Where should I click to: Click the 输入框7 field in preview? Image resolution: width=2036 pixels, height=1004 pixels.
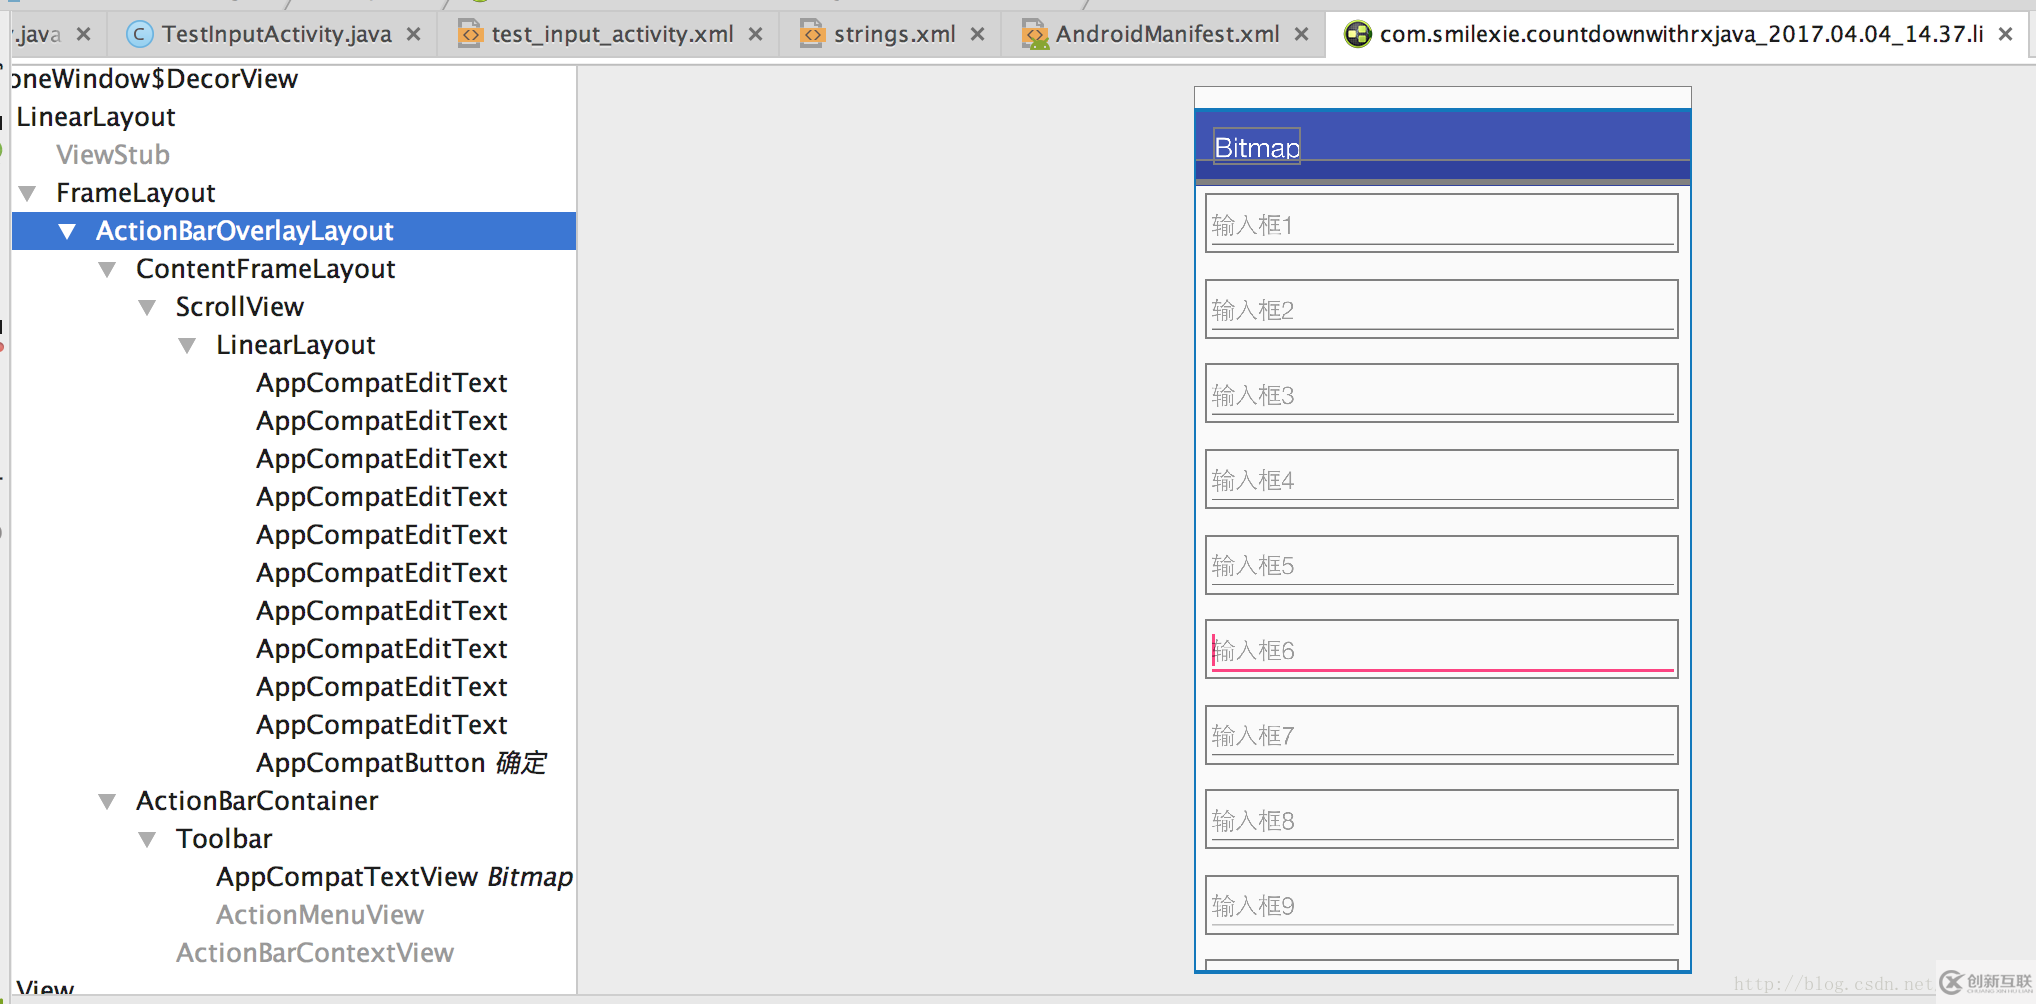(x=1441, y=734)
